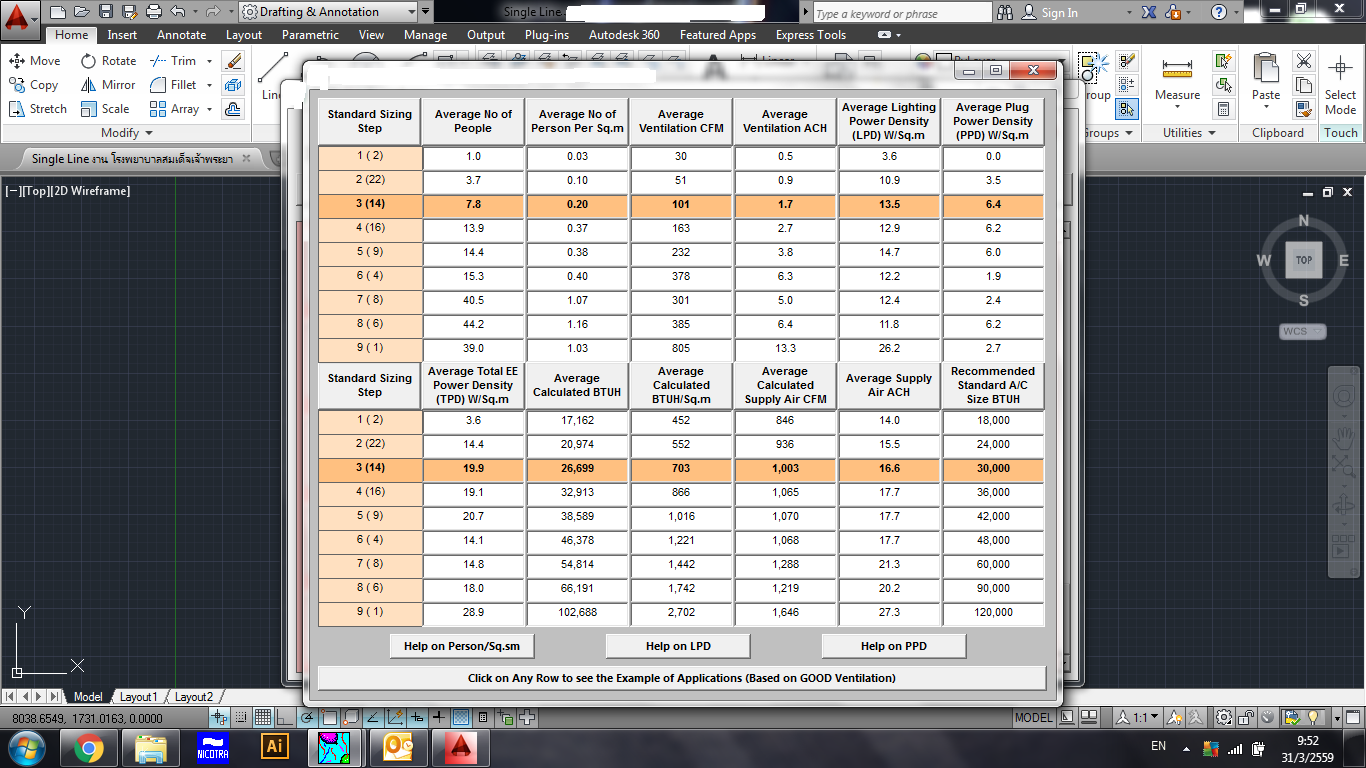Select the Mirror tool
The width and height of the screenshot is (1366, 768).
pyautogui.click(x=108, y=85)
